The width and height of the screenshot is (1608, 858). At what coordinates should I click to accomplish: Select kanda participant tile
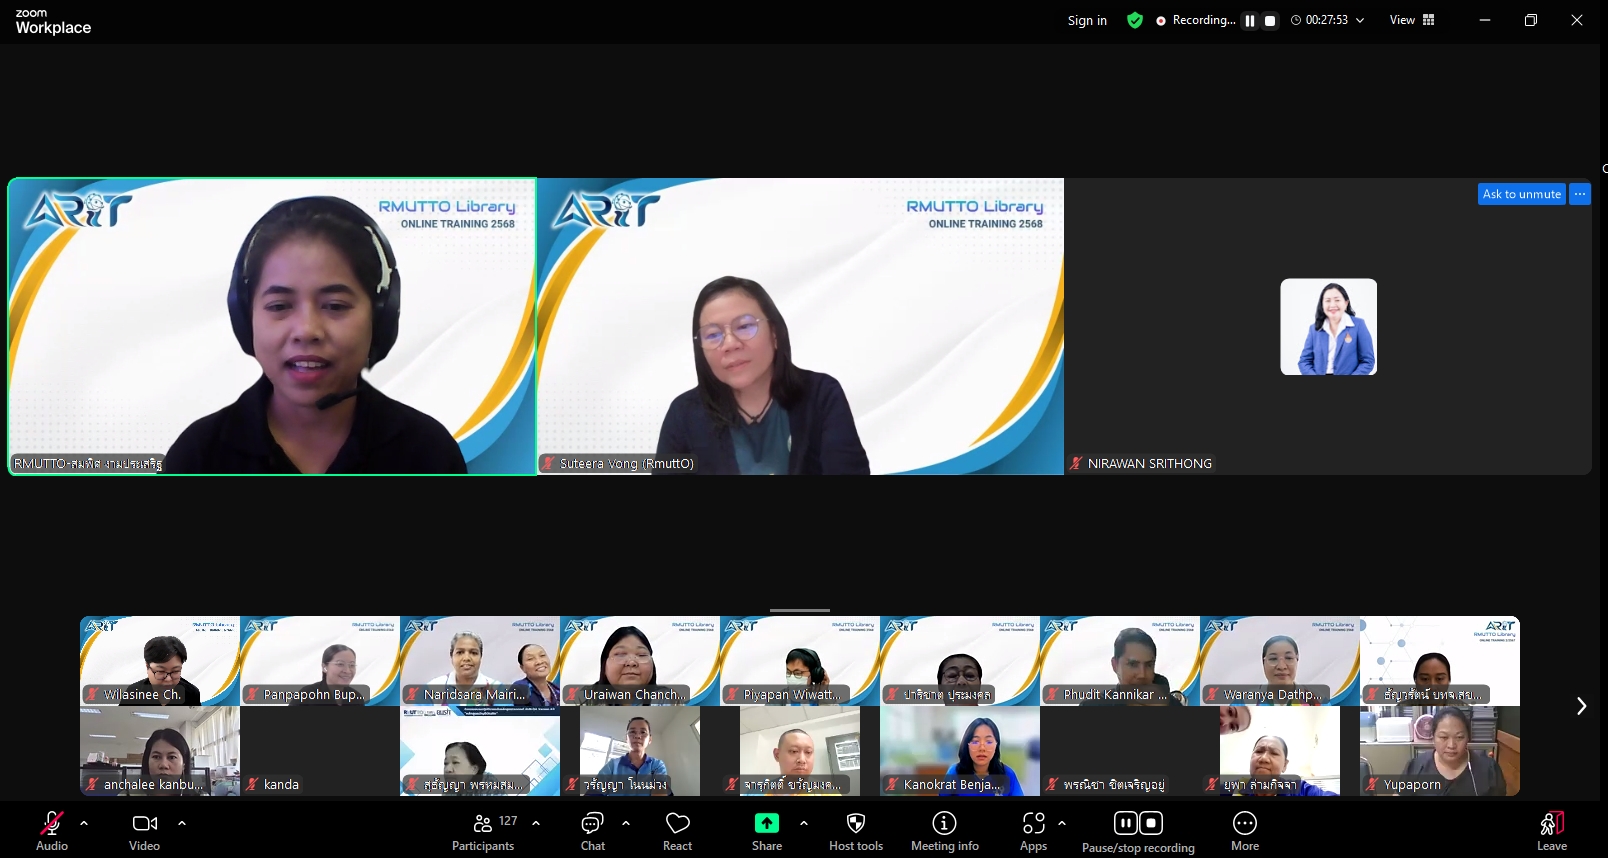320,751
